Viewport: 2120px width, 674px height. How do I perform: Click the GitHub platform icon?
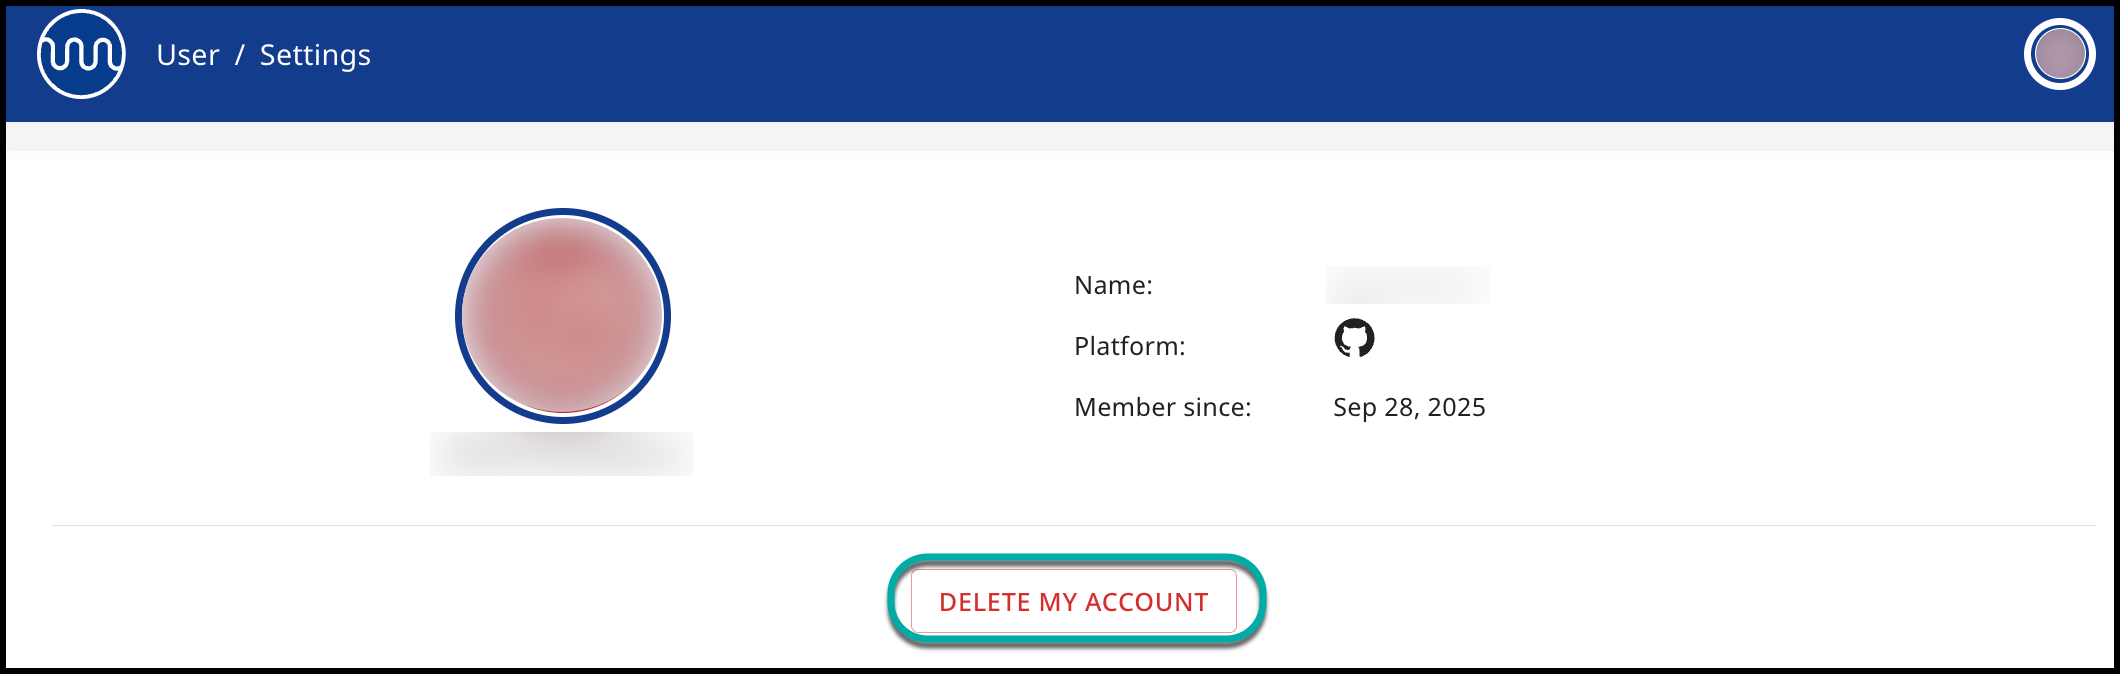tap(1354, 339)
